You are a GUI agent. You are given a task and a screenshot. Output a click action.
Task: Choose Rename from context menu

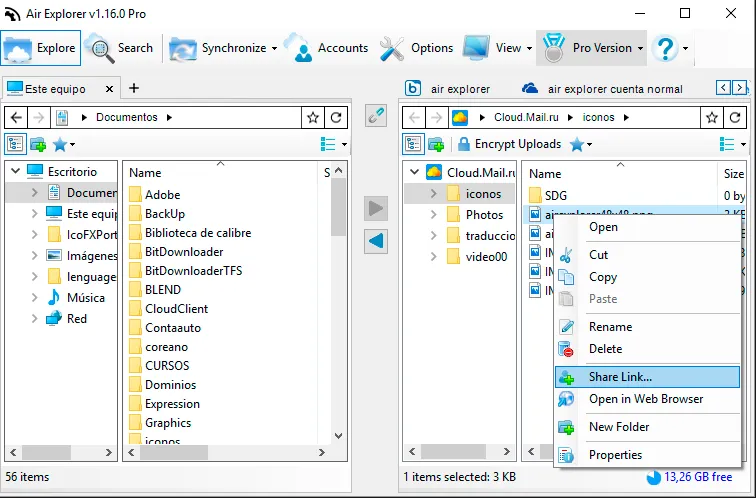[647, 326]
